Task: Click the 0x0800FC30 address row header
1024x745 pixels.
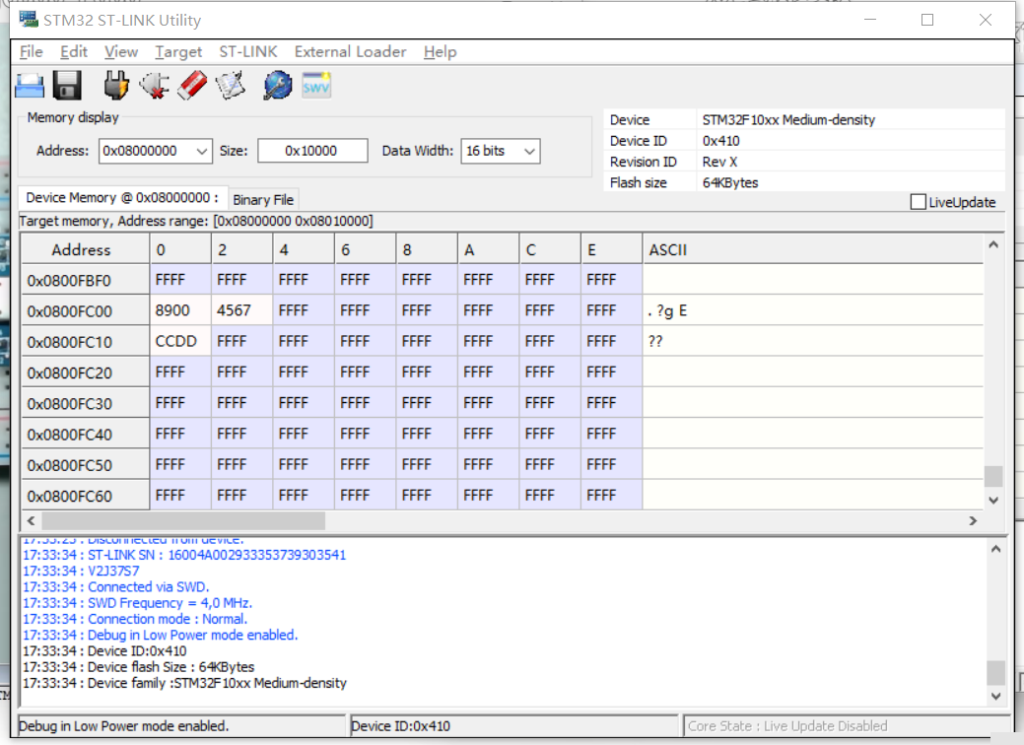Action: 86,404
